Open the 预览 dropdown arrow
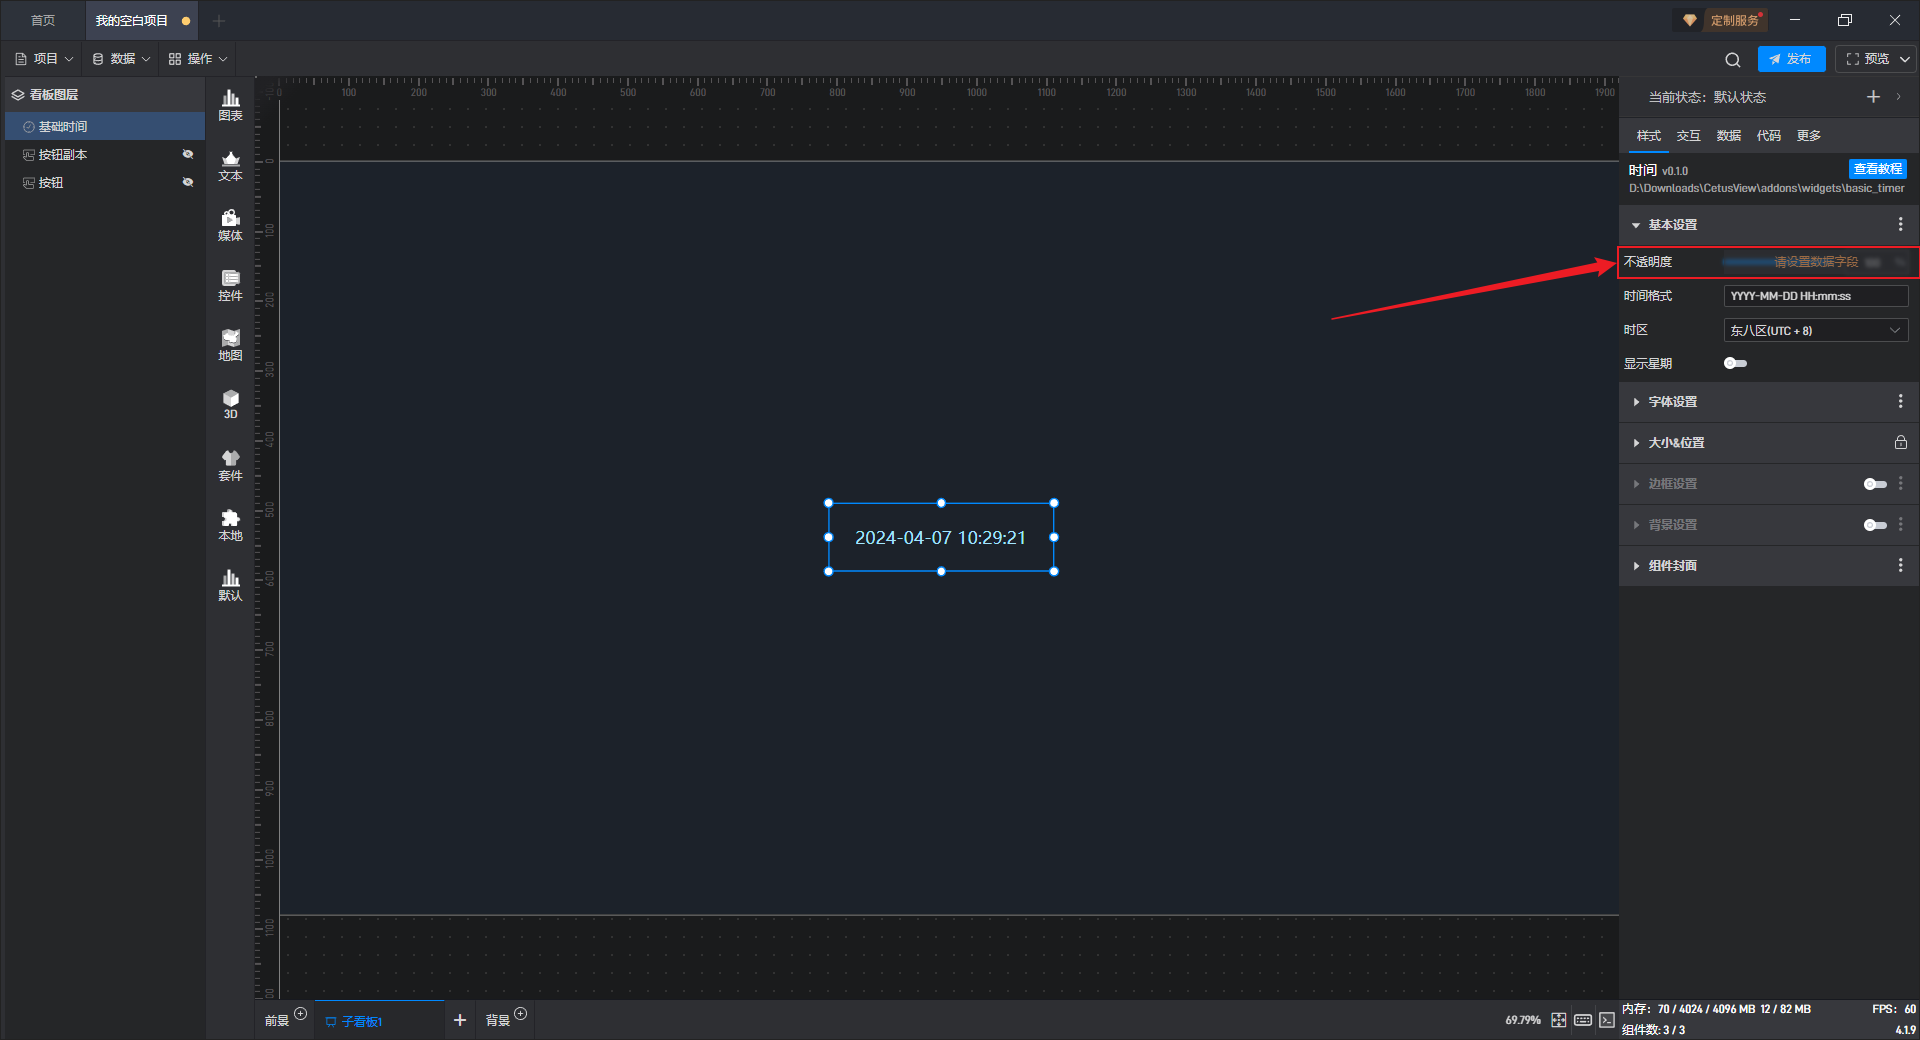 click(x=1905, y=59)
